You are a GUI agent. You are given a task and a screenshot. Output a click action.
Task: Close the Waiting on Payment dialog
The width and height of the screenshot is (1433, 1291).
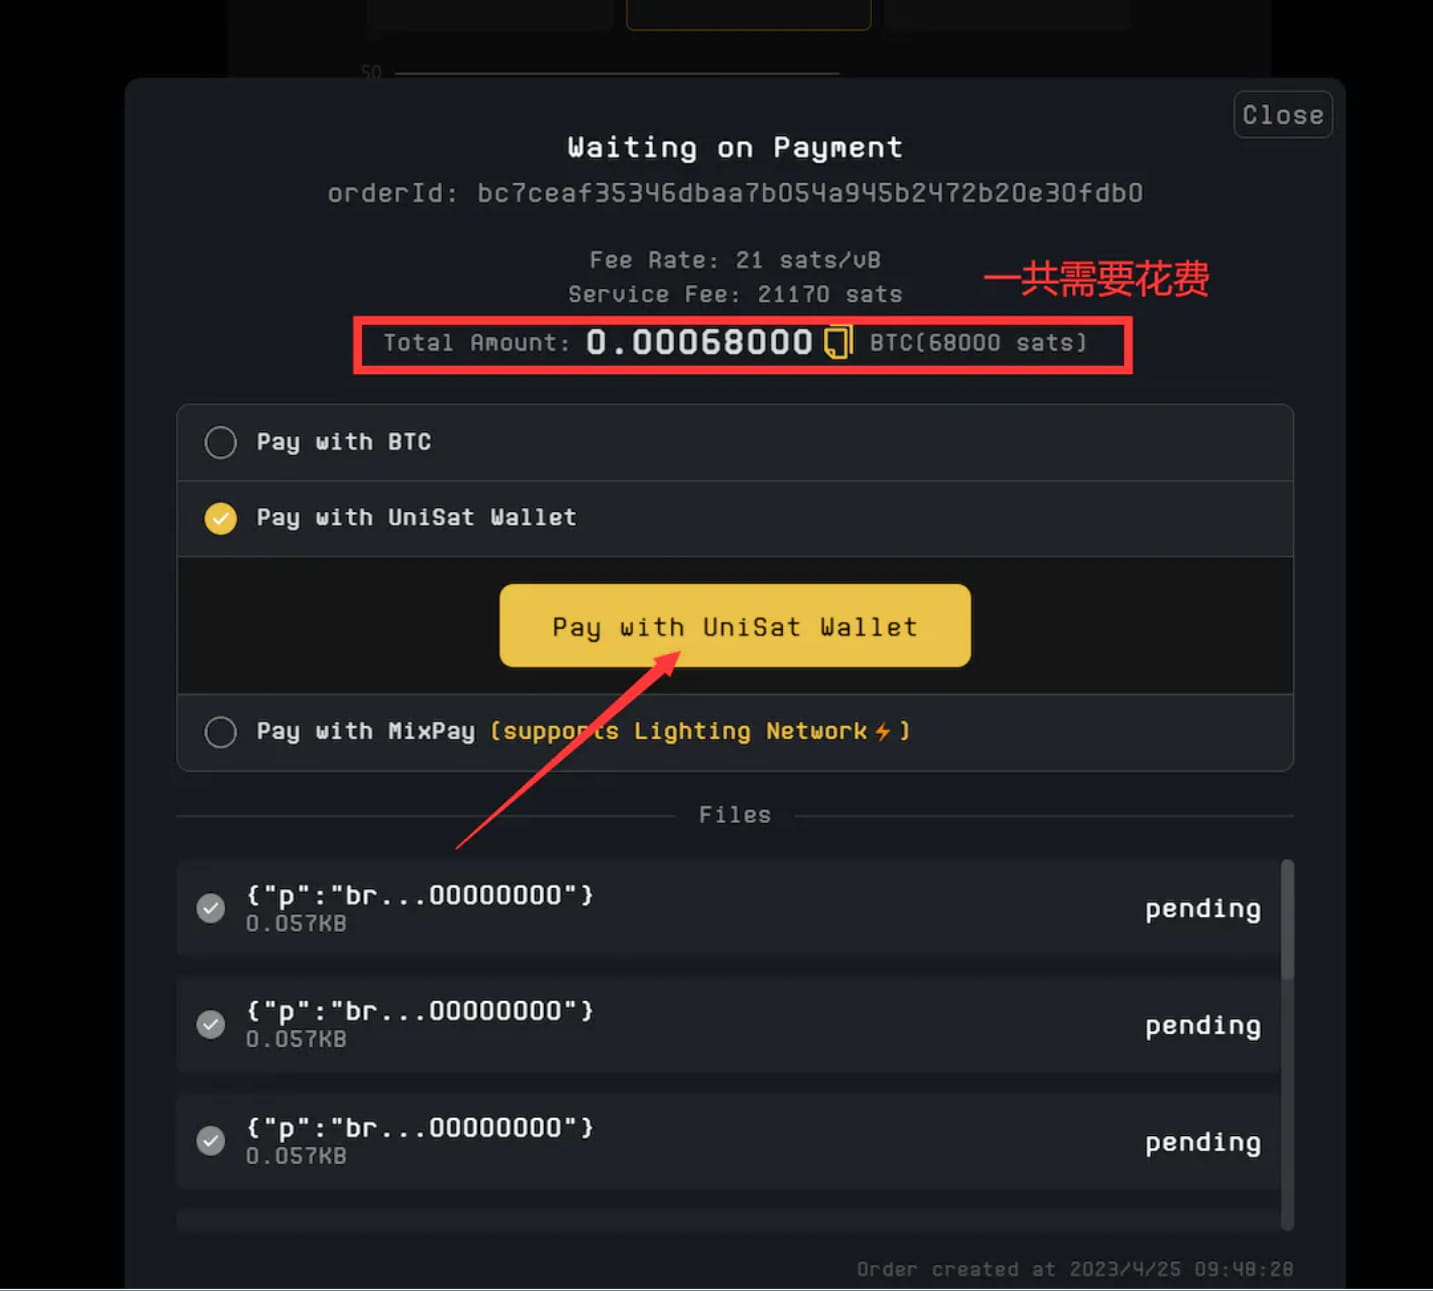pos(1283,115)
